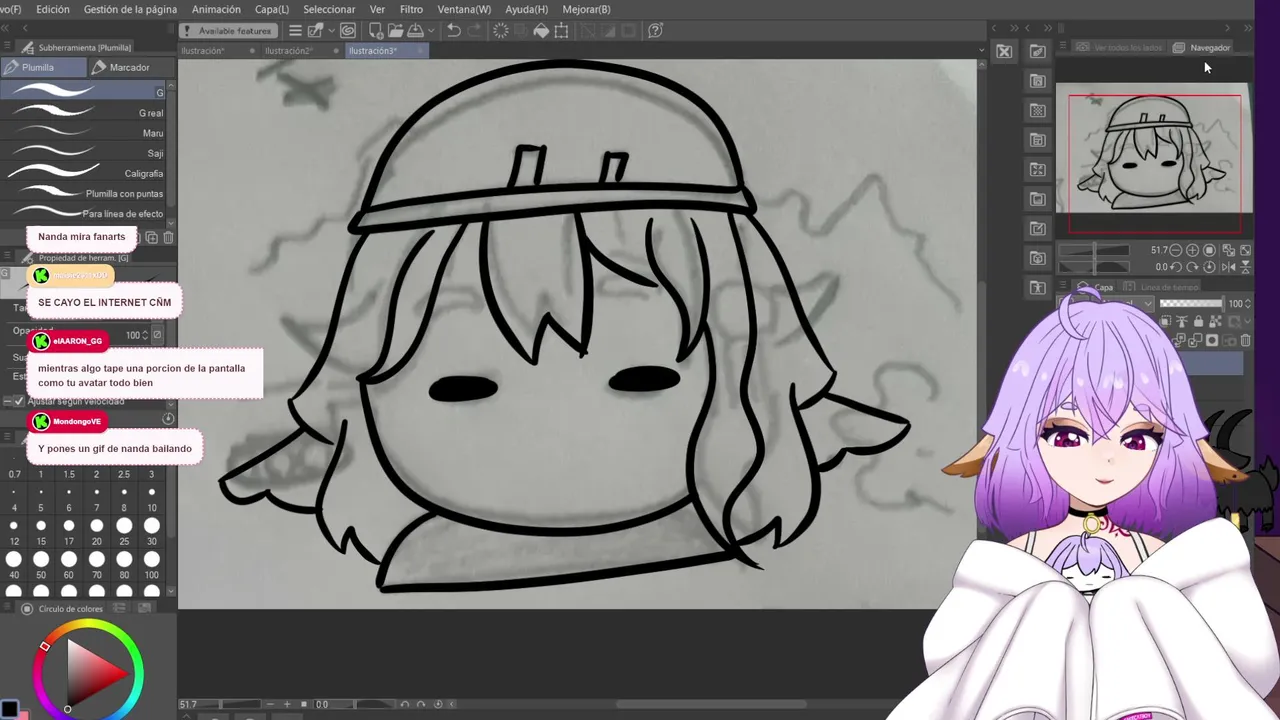Click the Navigator flip vertical icon
The width and height of the screenshot is (1280, 720).
coord(1245,267)
